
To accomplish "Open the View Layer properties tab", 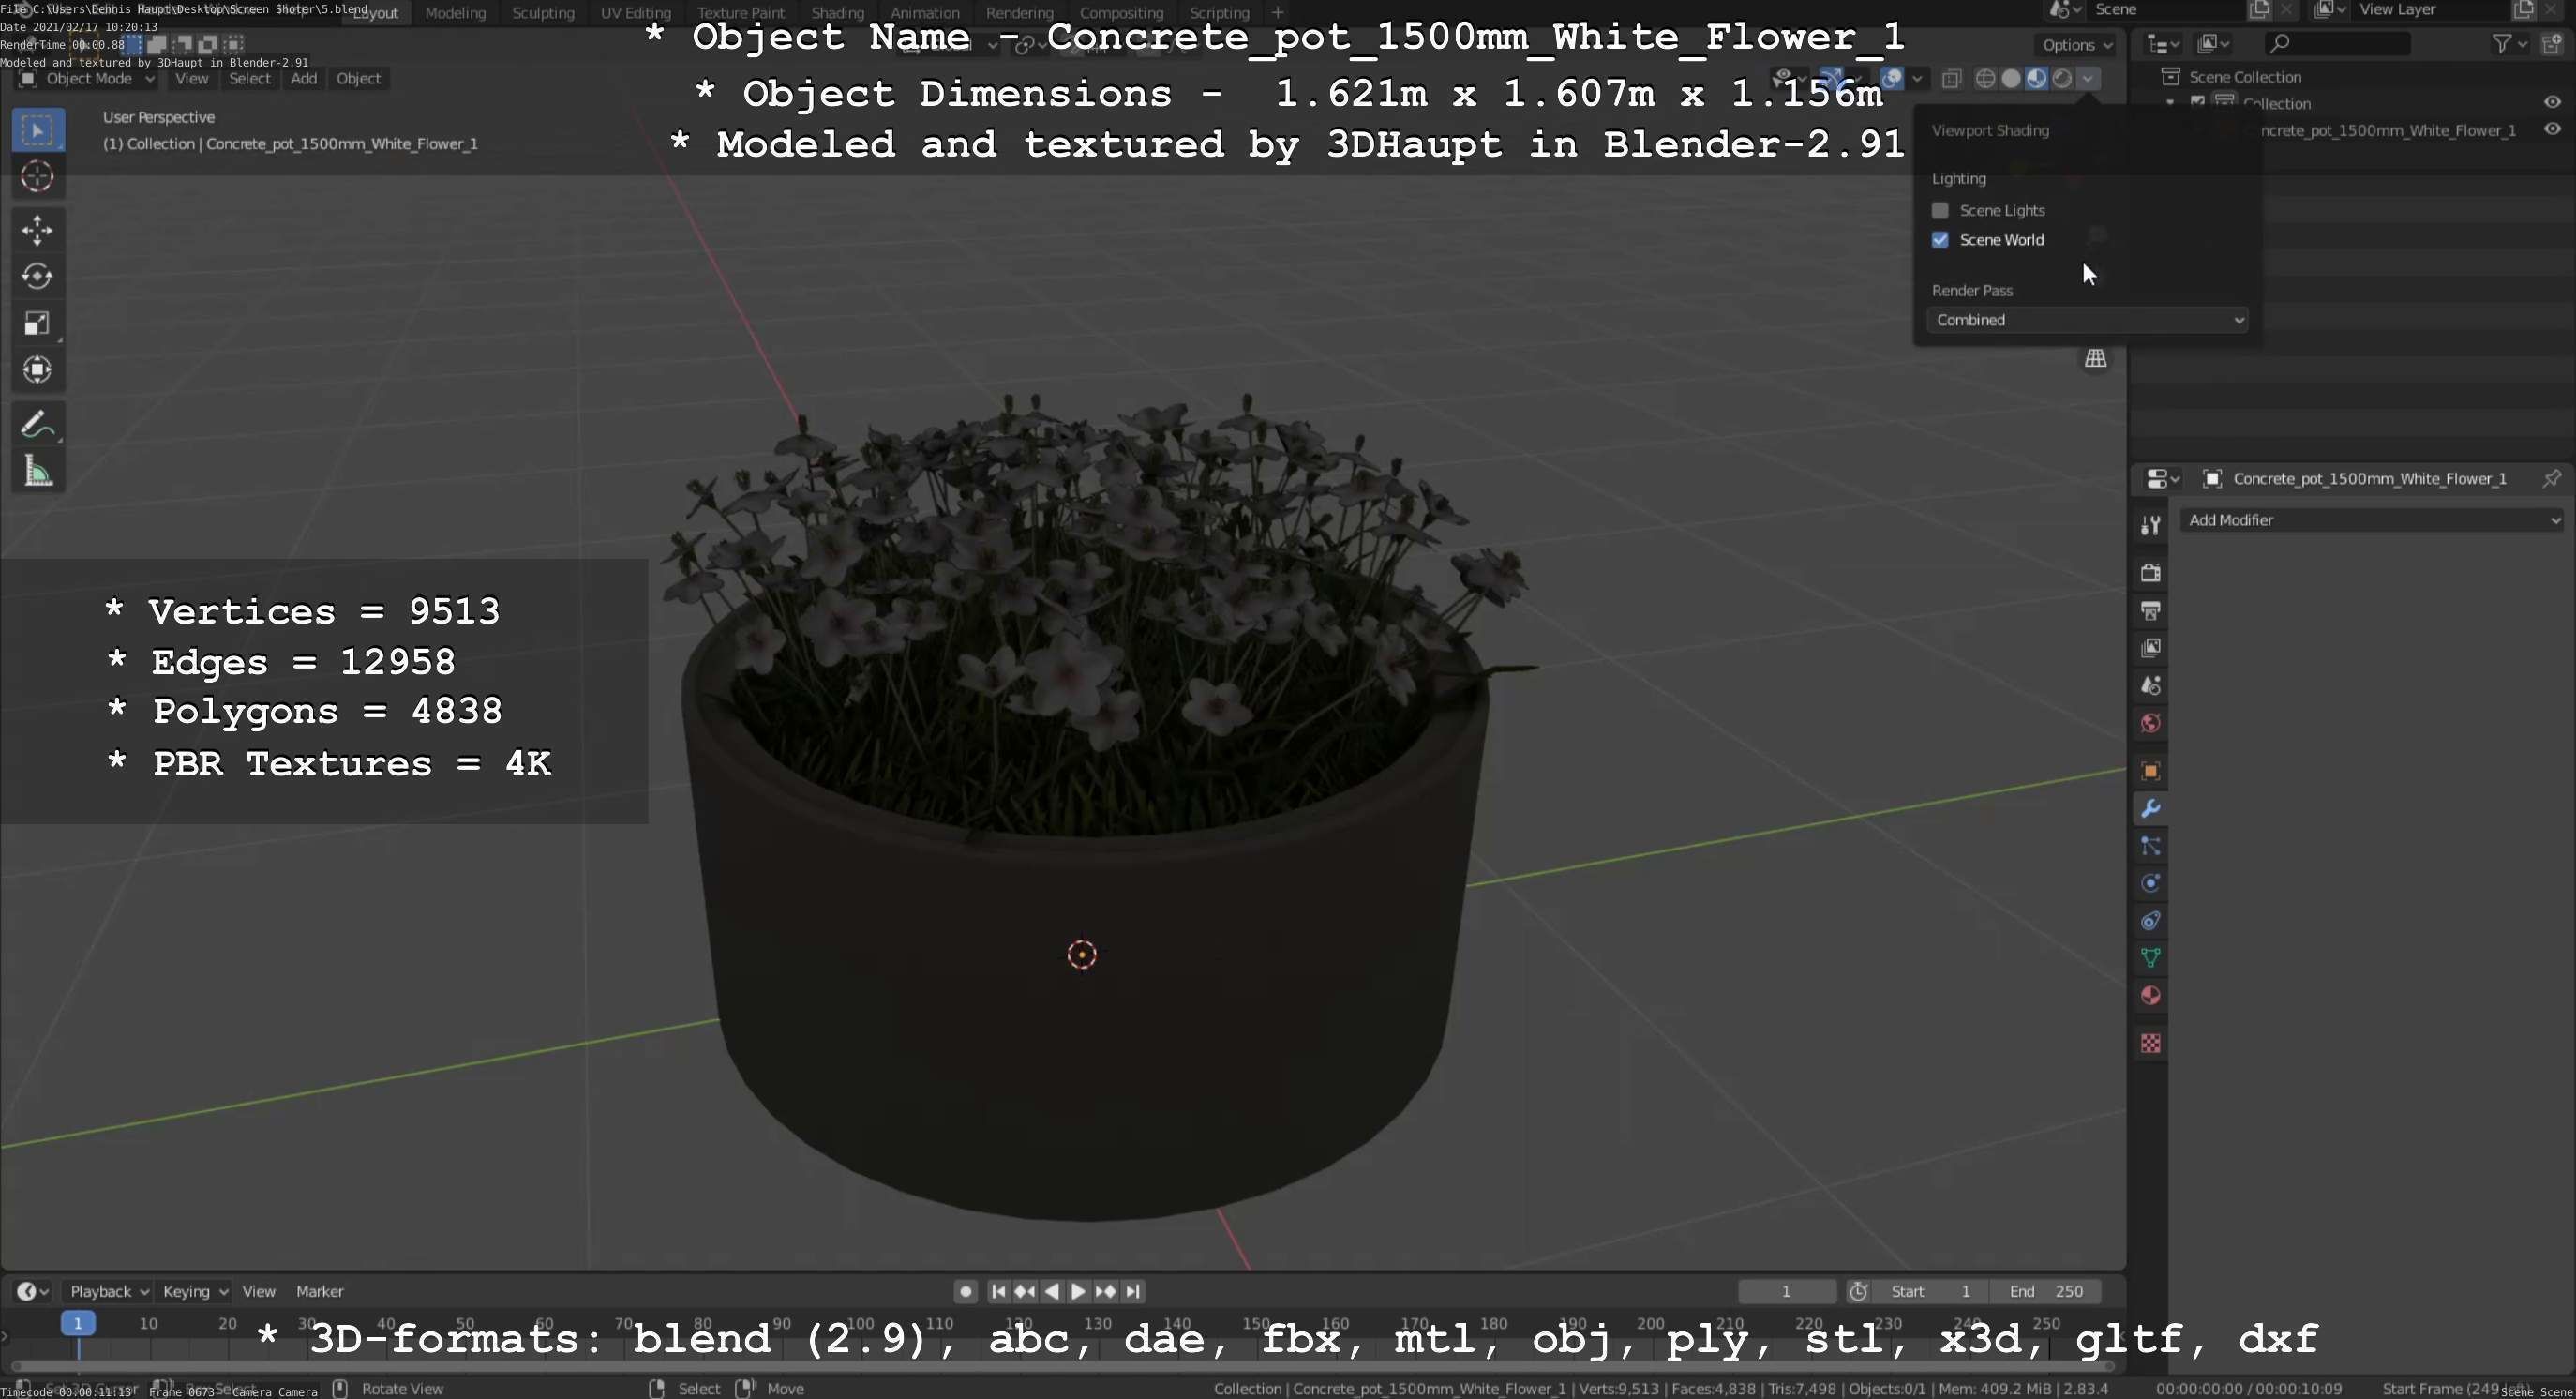I will (2150, 648).
